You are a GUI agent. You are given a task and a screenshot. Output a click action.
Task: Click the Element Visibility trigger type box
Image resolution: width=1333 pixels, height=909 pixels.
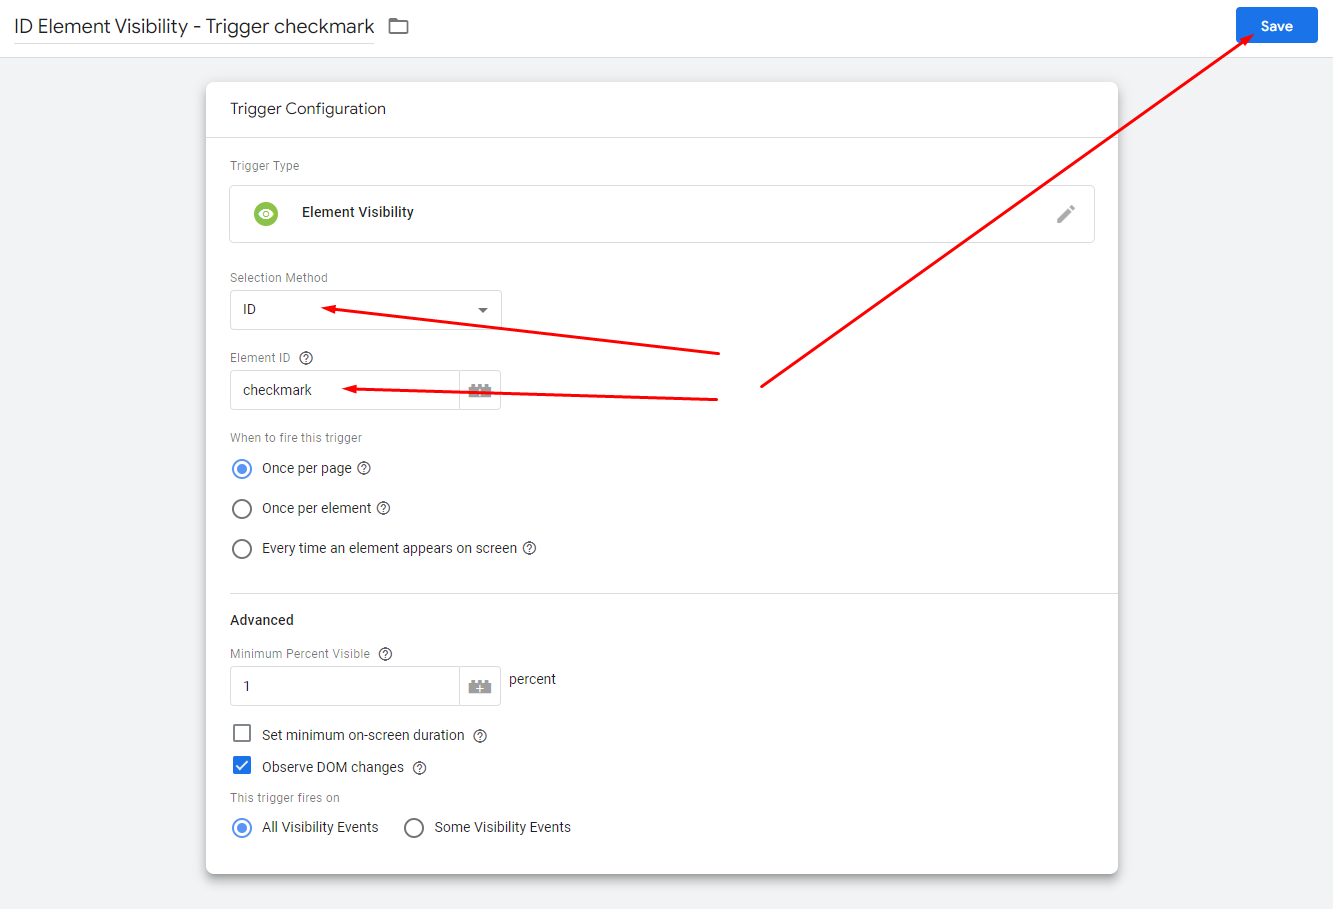(x=662, y=214)
